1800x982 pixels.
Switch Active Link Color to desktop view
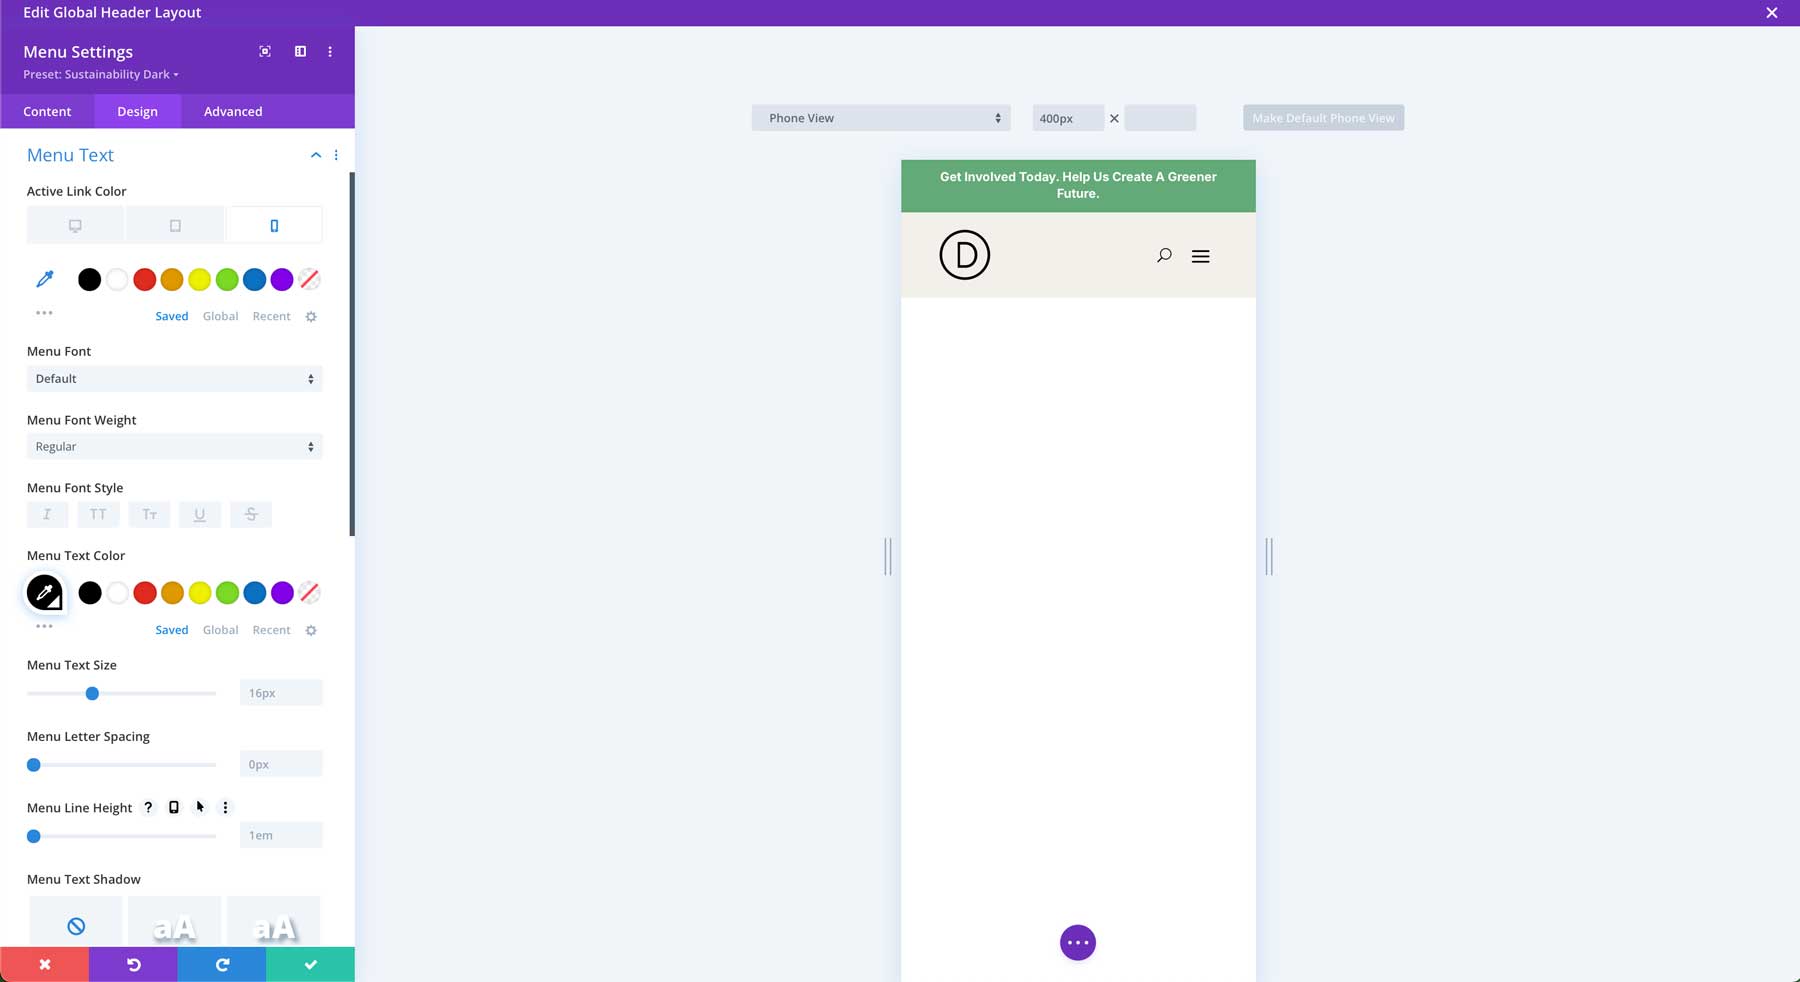coord(75,224)
